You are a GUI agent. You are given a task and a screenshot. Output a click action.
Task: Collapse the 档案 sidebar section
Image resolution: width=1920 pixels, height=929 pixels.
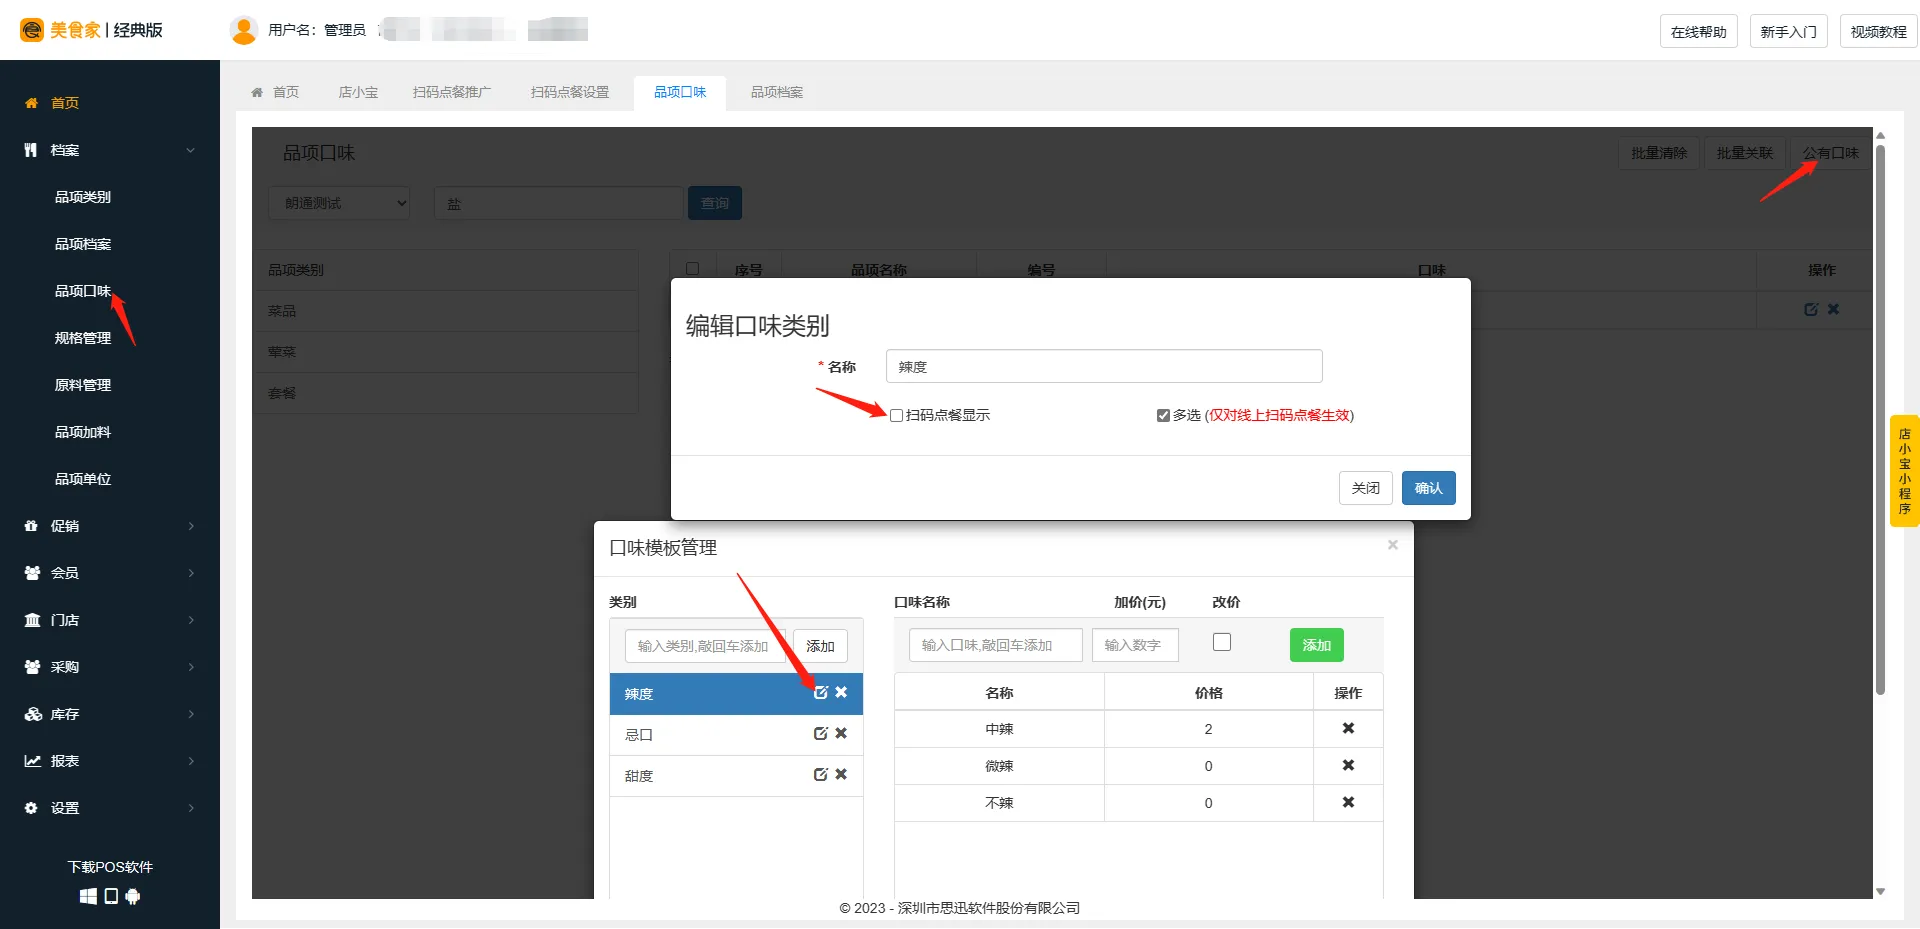click(x=110, y=150)
